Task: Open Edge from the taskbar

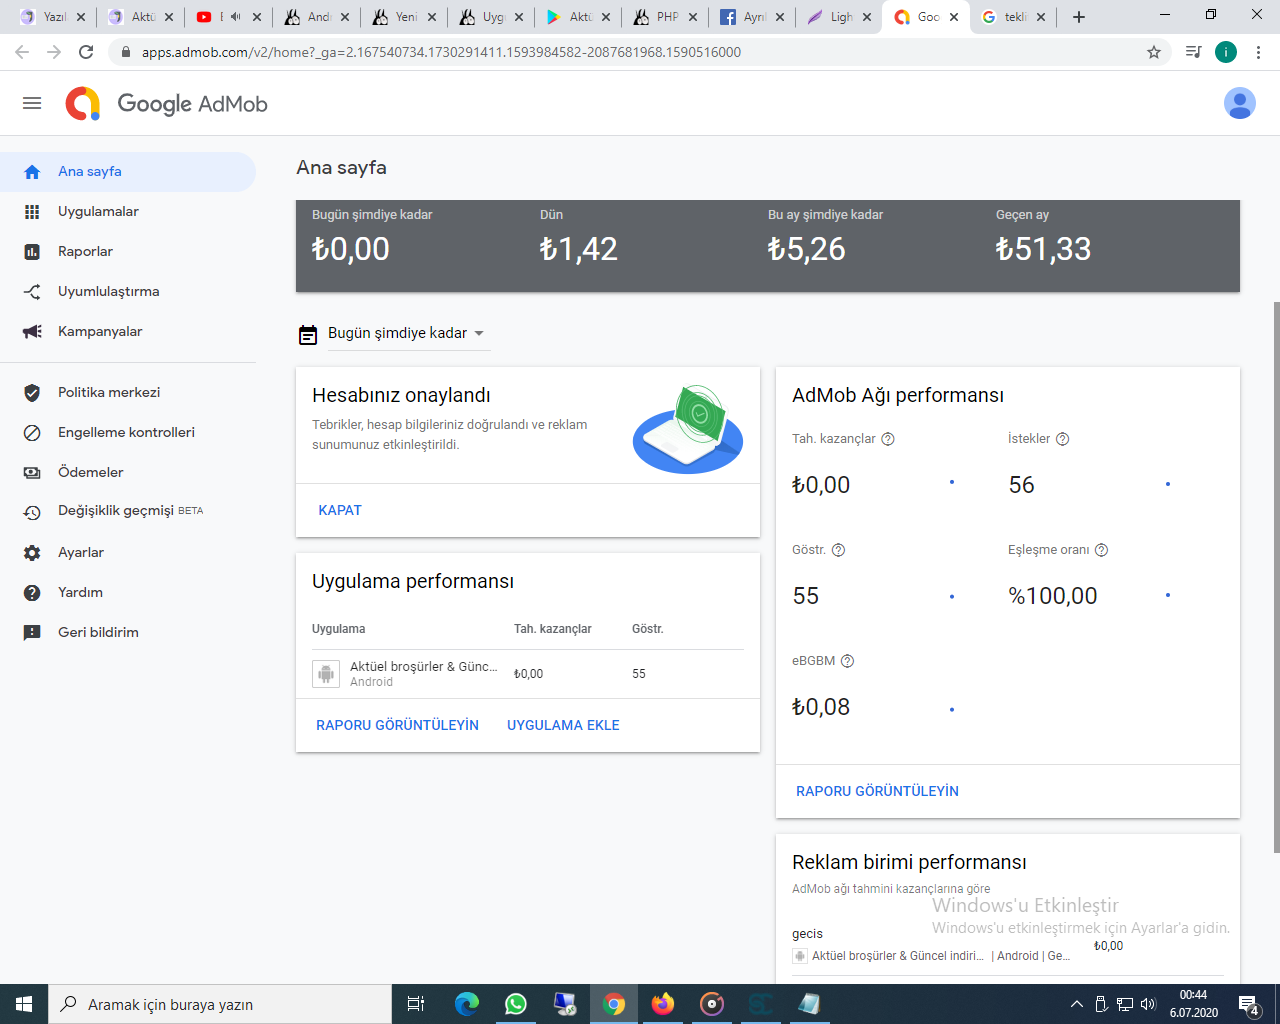Action: 467,1004
